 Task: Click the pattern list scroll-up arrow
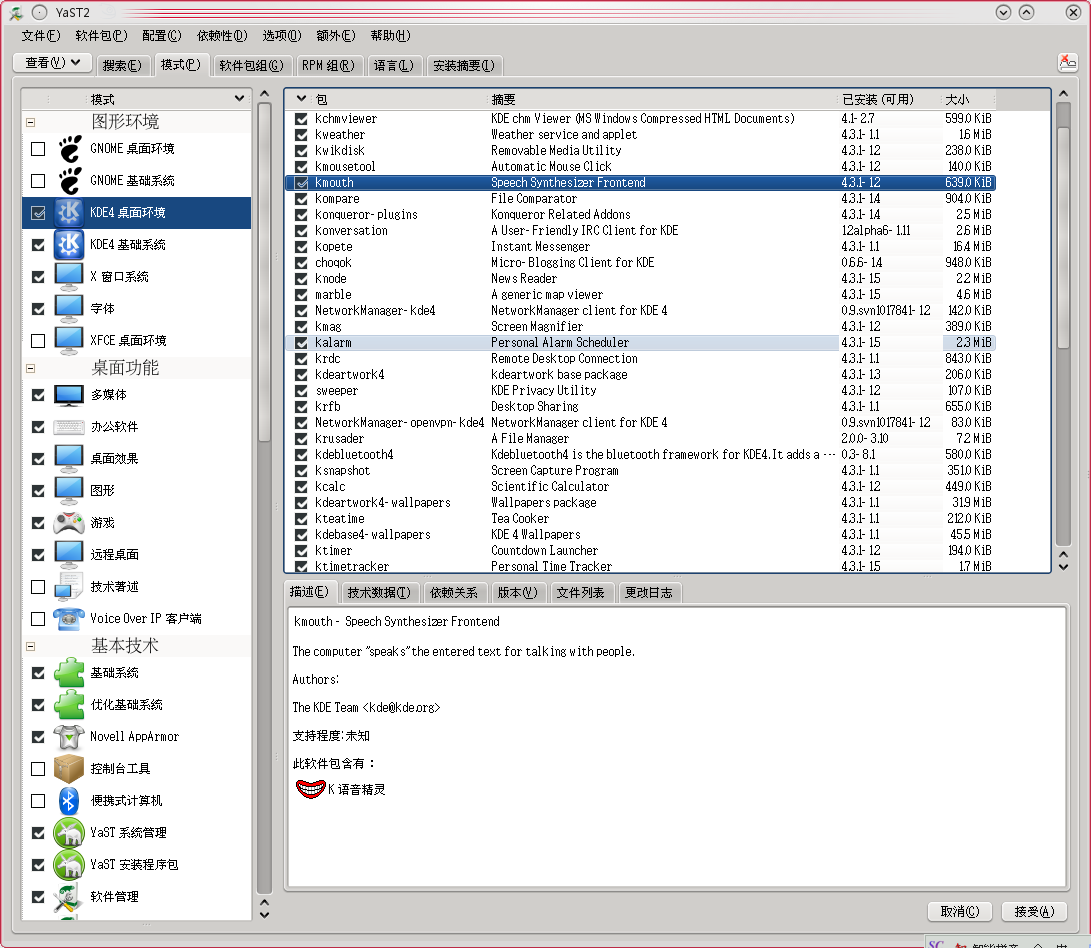[264, 94]
